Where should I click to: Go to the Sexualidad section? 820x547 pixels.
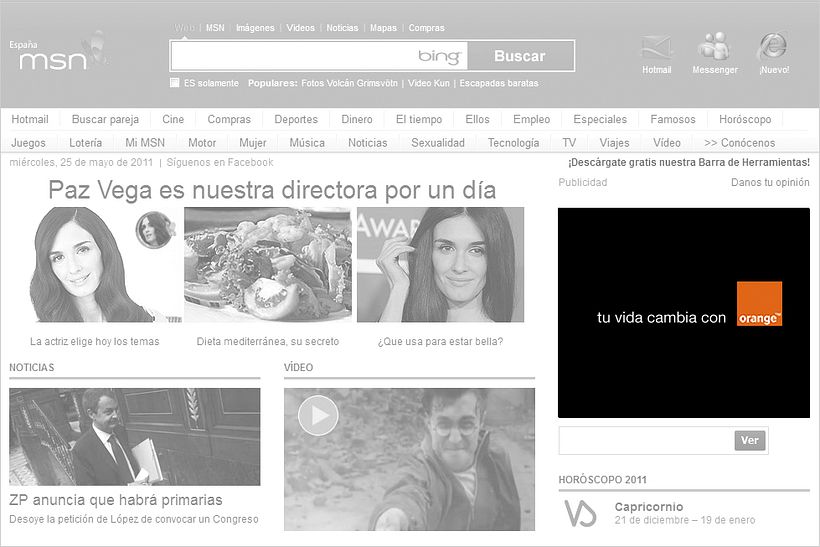click(x=438, y=143)
